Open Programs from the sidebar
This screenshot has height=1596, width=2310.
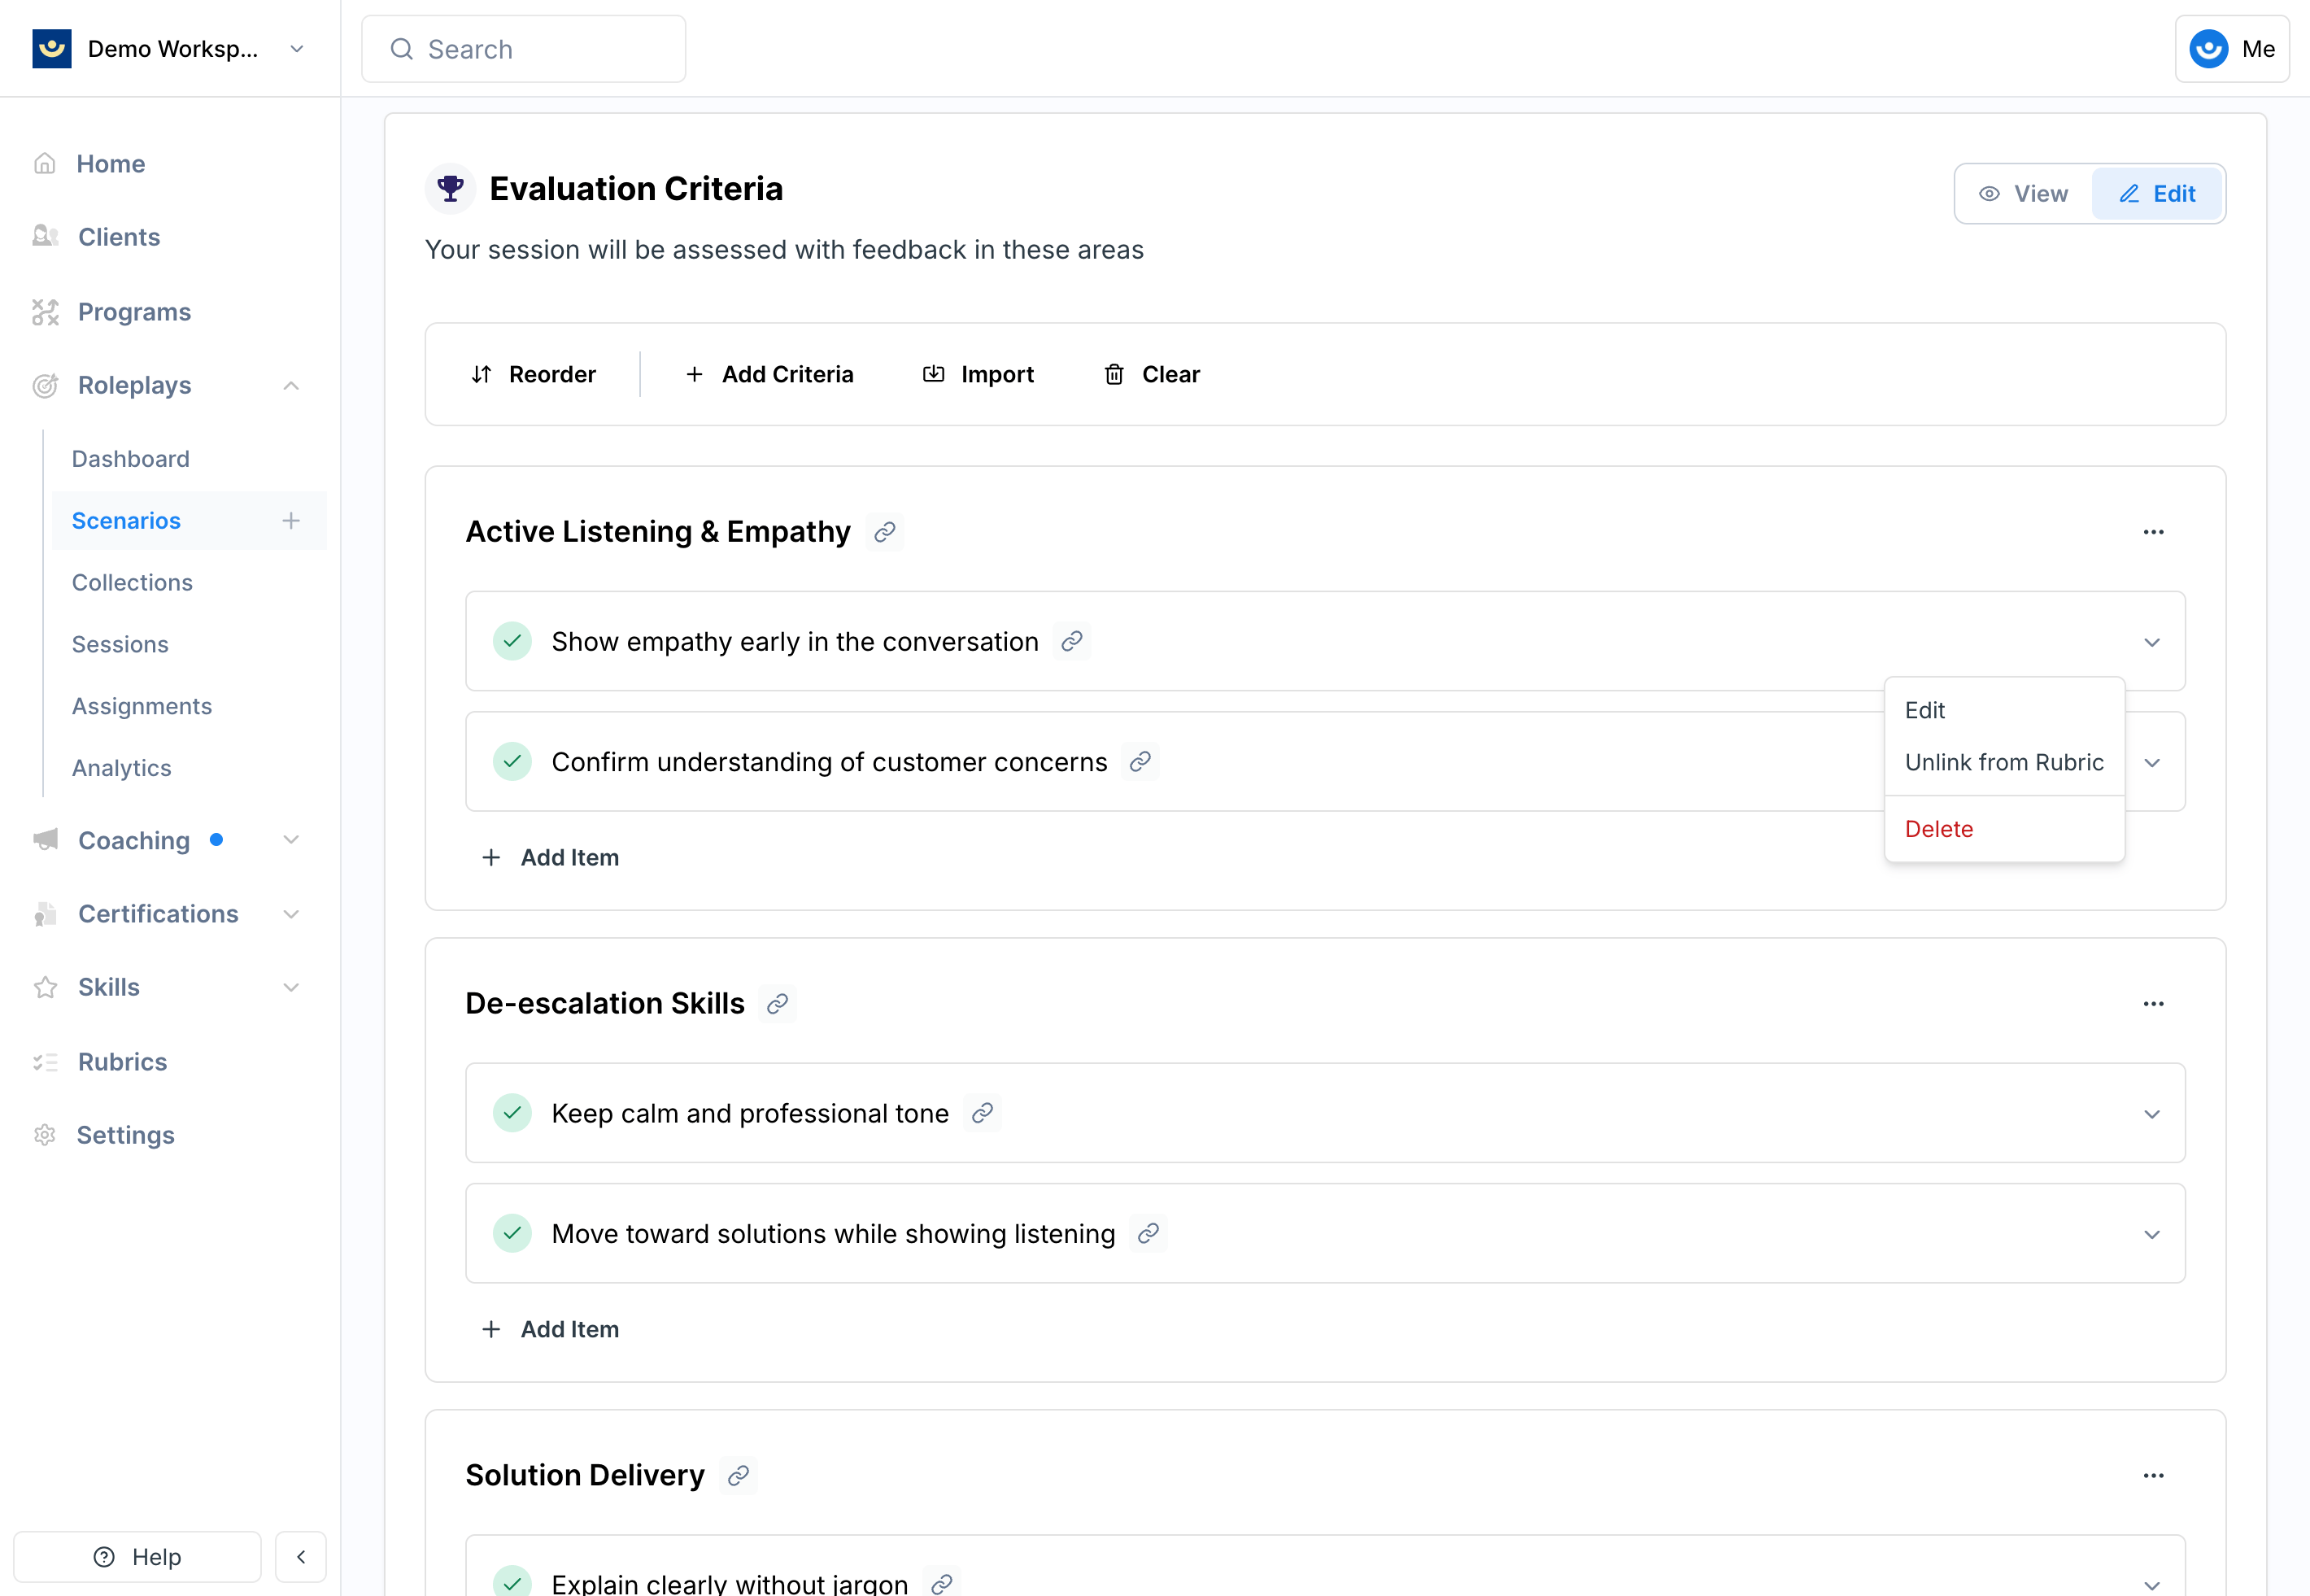[134, 312]
